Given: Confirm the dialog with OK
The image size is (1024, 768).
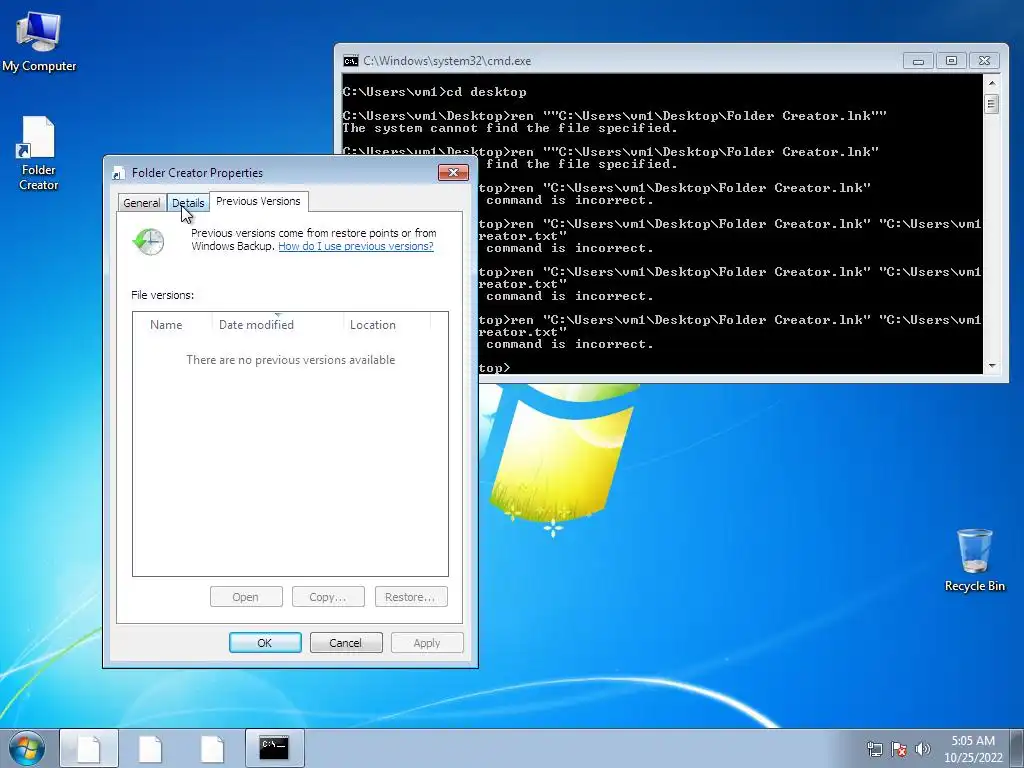Looking at the screenshot, I should (265, 643).
